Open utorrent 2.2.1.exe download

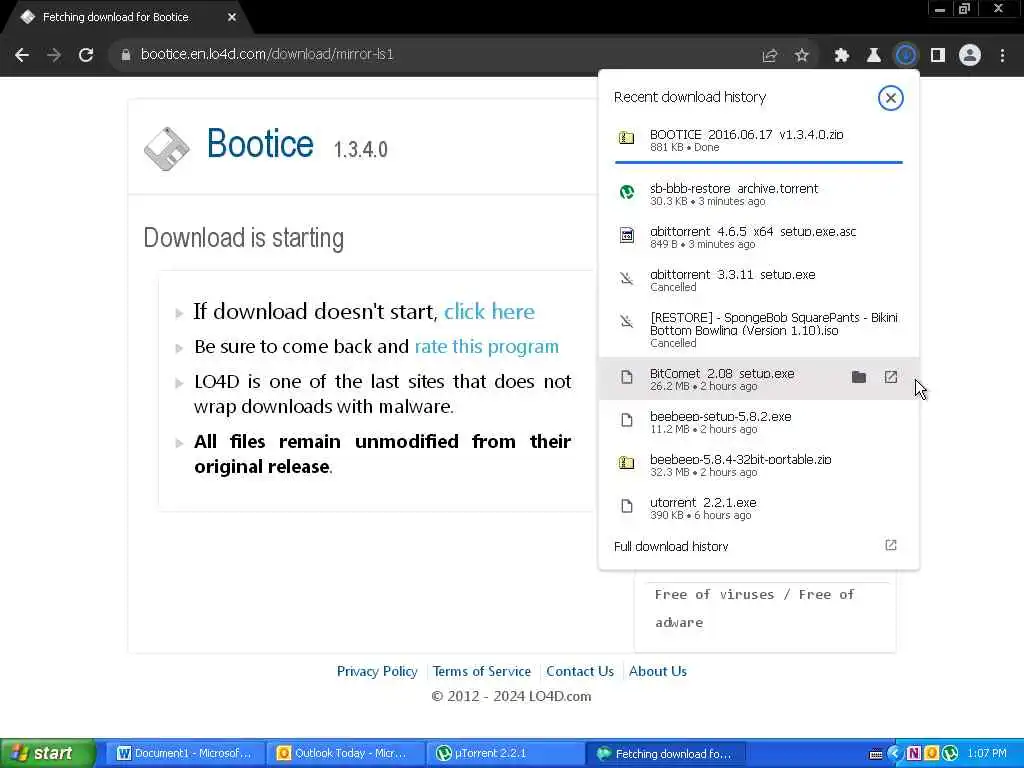coord(759,508)
